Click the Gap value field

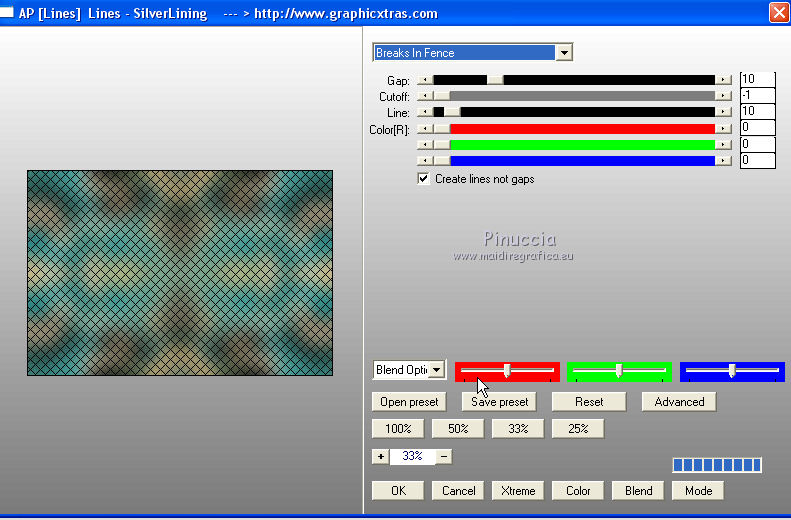pos(757,79)
